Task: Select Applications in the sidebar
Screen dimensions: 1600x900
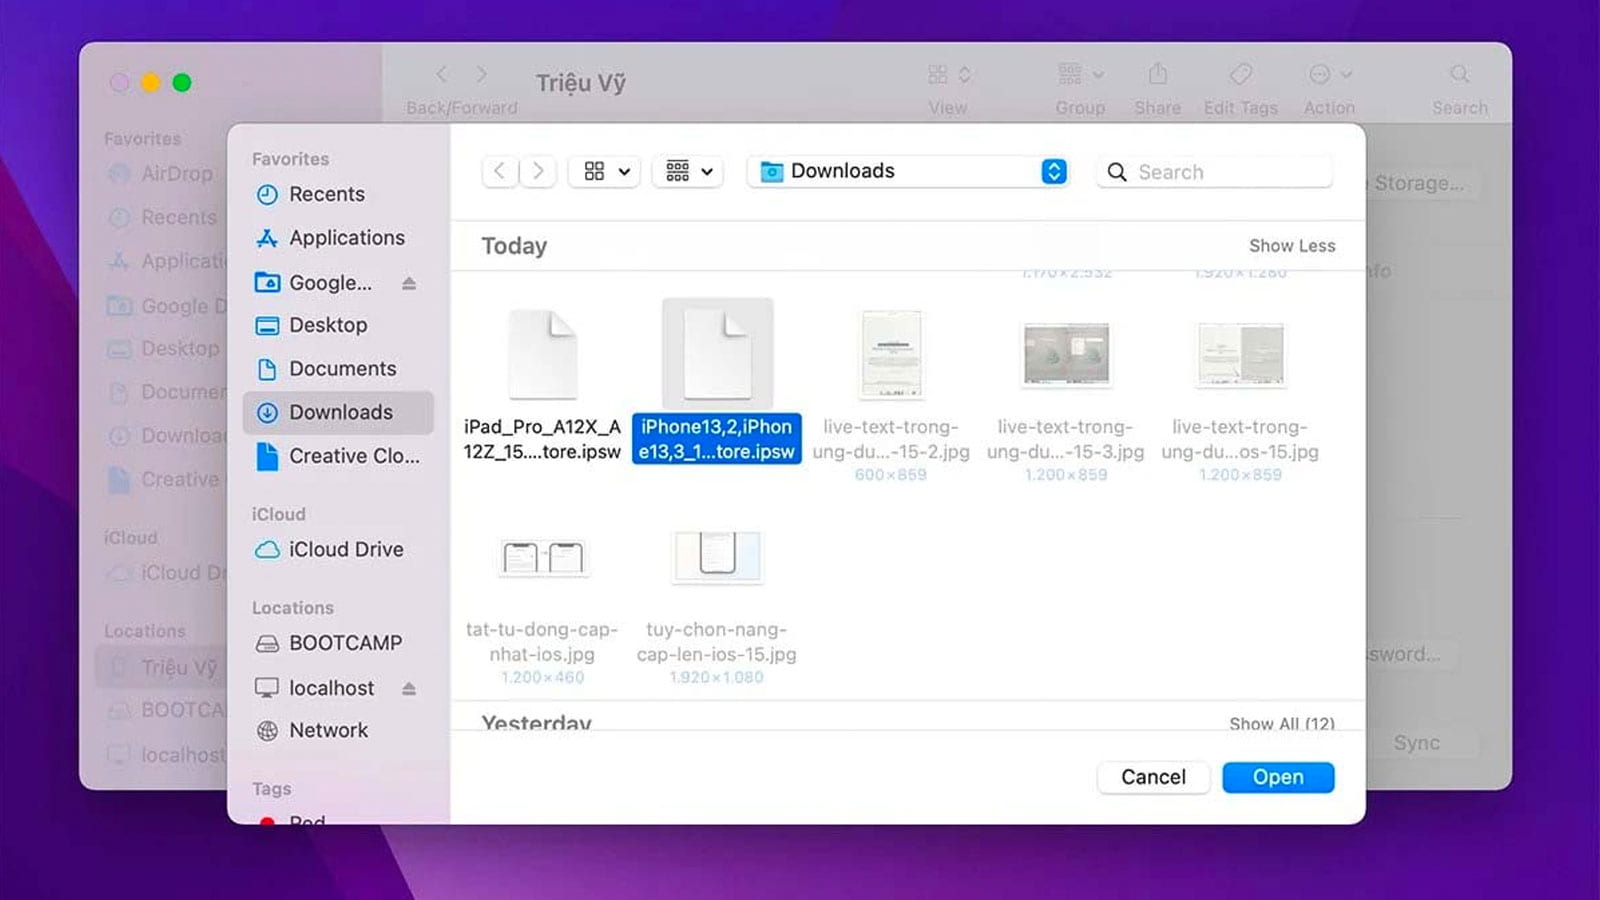Action: point(346,238)
